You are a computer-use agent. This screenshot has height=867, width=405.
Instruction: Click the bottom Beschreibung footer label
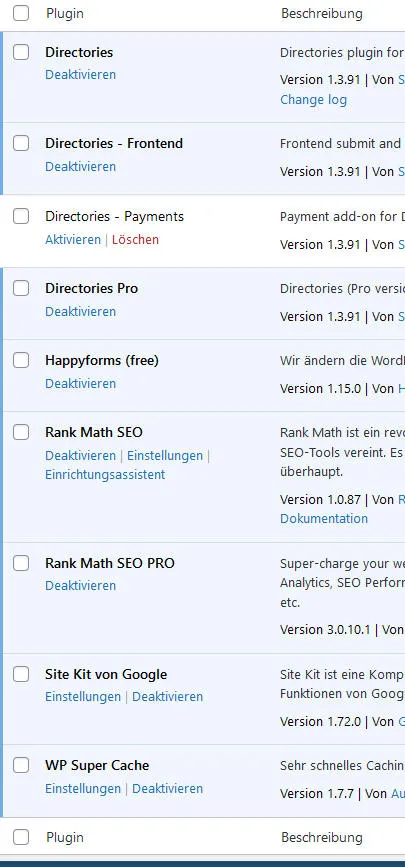coord(322,837)
